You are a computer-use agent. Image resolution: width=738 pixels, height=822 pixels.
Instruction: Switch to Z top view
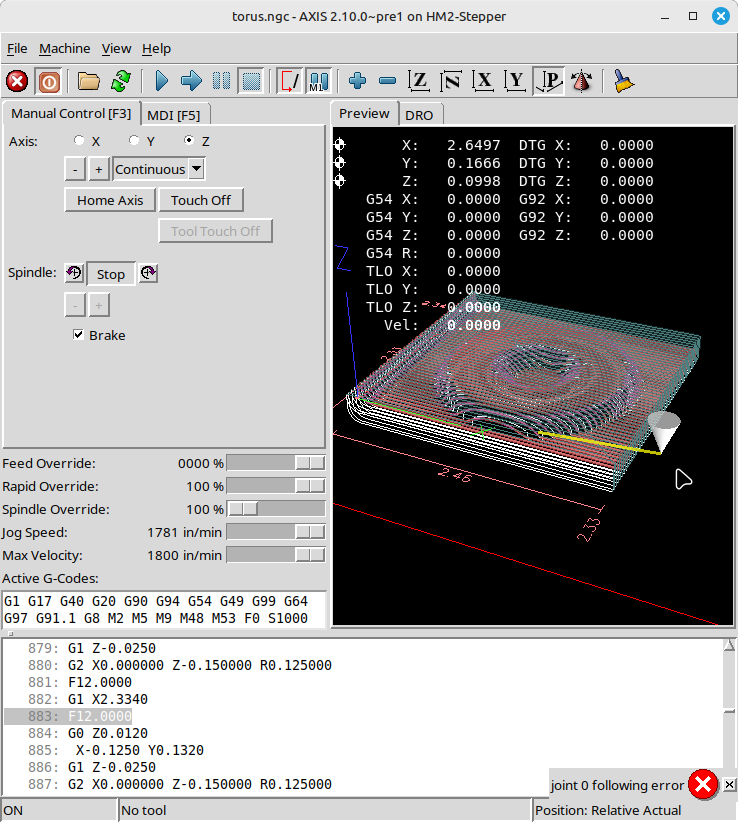click(x=420, y=81)
